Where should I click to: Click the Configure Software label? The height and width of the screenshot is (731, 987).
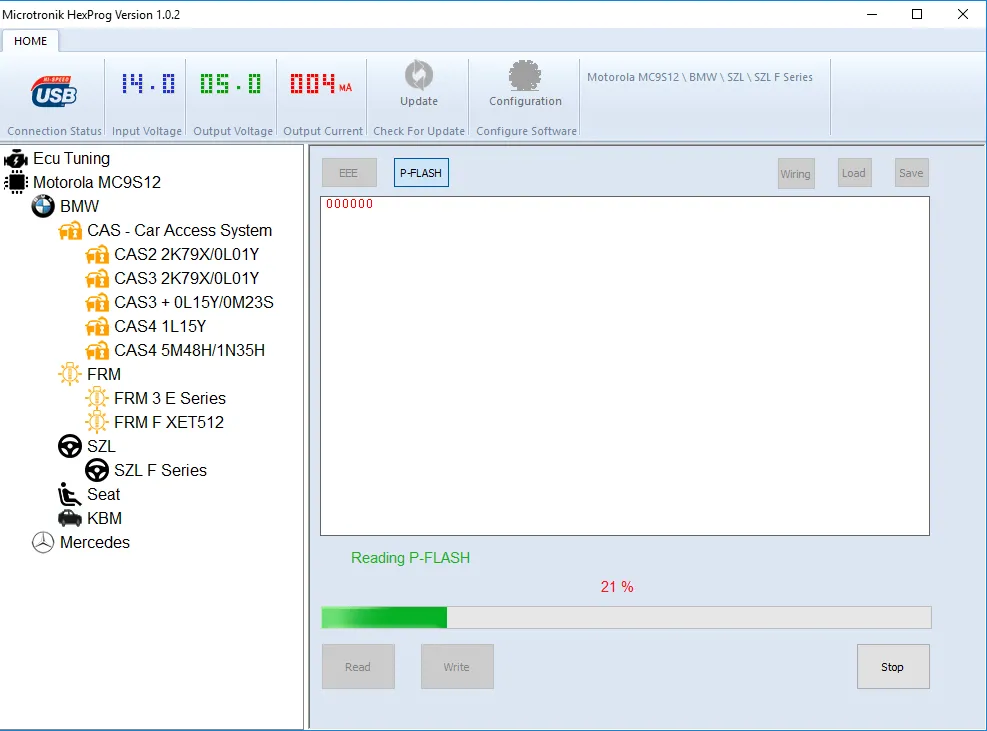[x=527, y=131]
